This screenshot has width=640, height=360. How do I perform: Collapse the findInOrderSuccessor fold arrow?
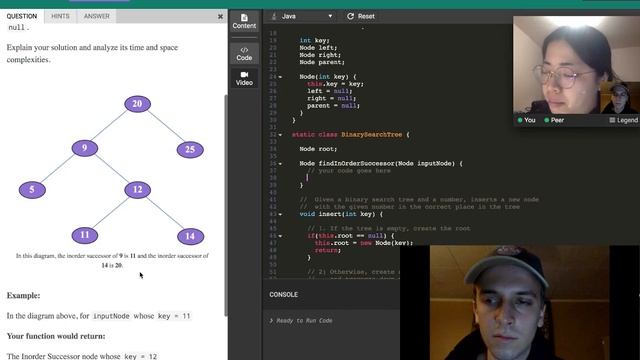pyautogui.click(x=280, y=164)
